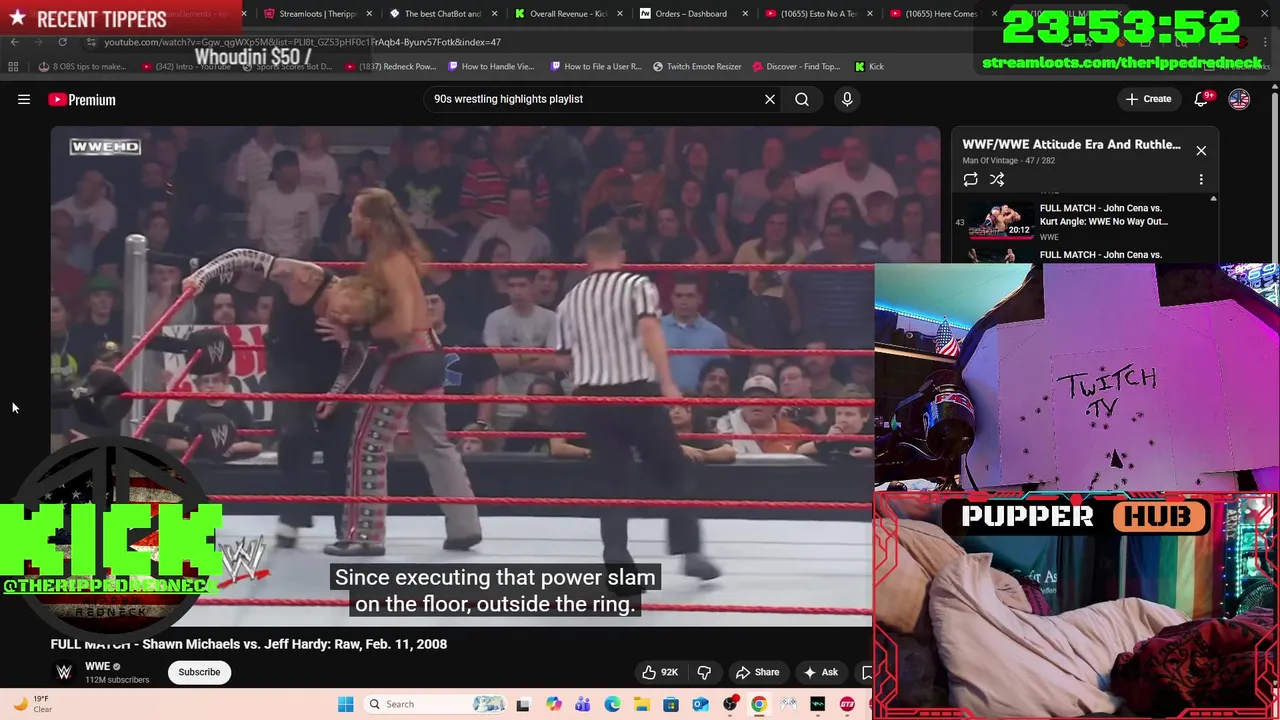The width and height of the screenshot is (1280, 720).
Task: Open YouTube notifications bell
Action: (x=1201, y=99)
